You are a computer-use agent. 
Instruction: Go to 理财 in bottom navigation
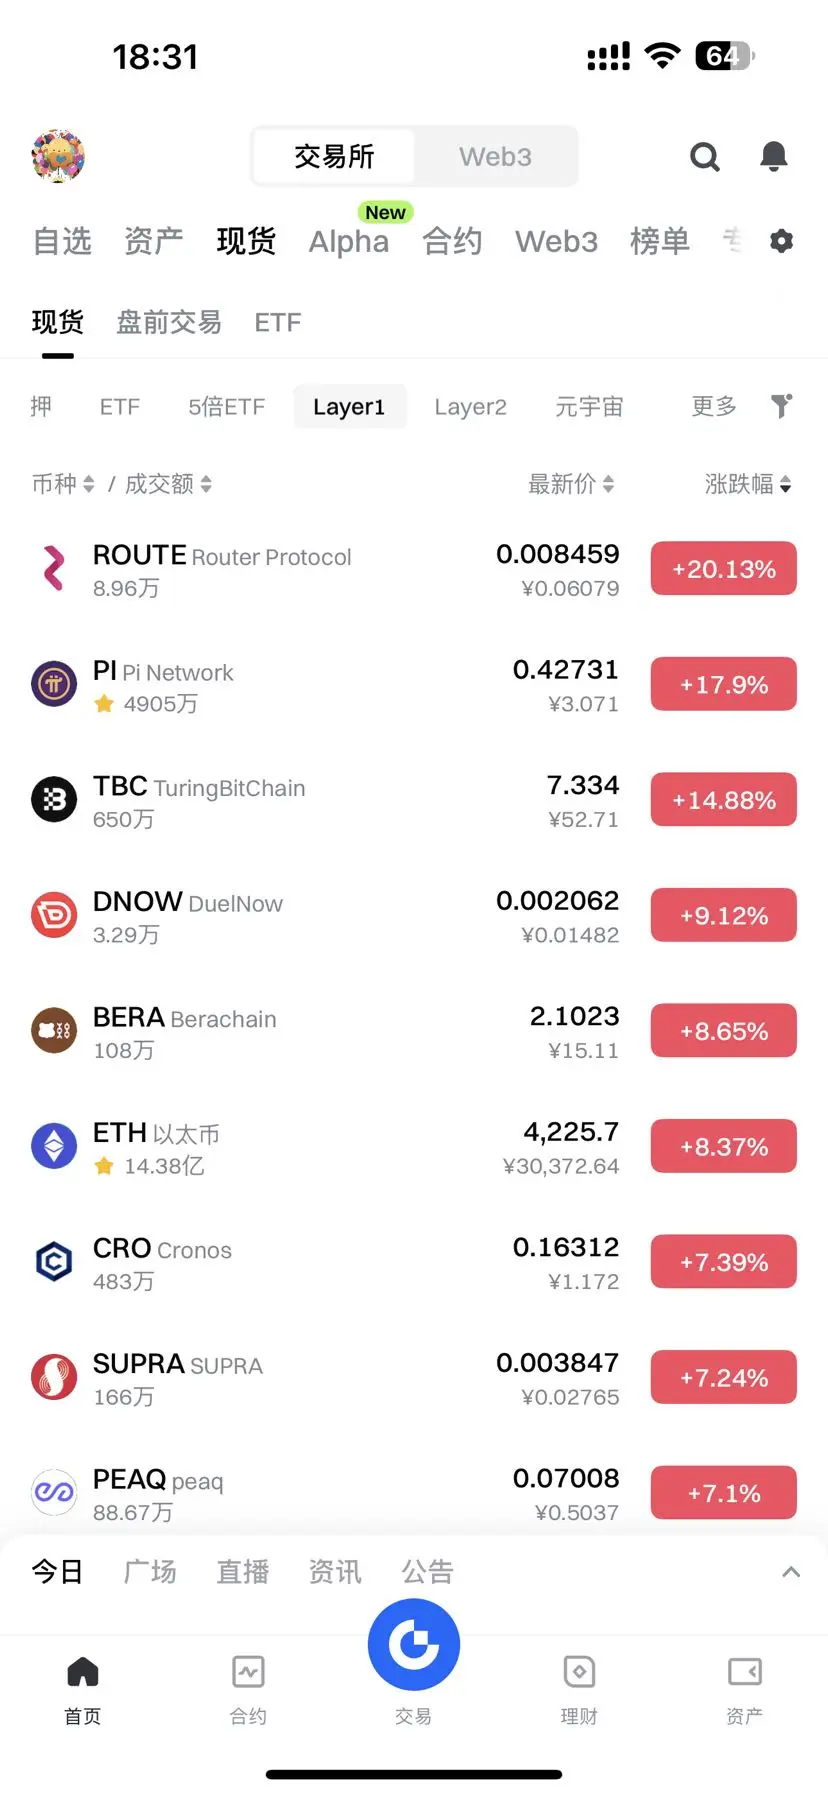[x=579, y=1688]
